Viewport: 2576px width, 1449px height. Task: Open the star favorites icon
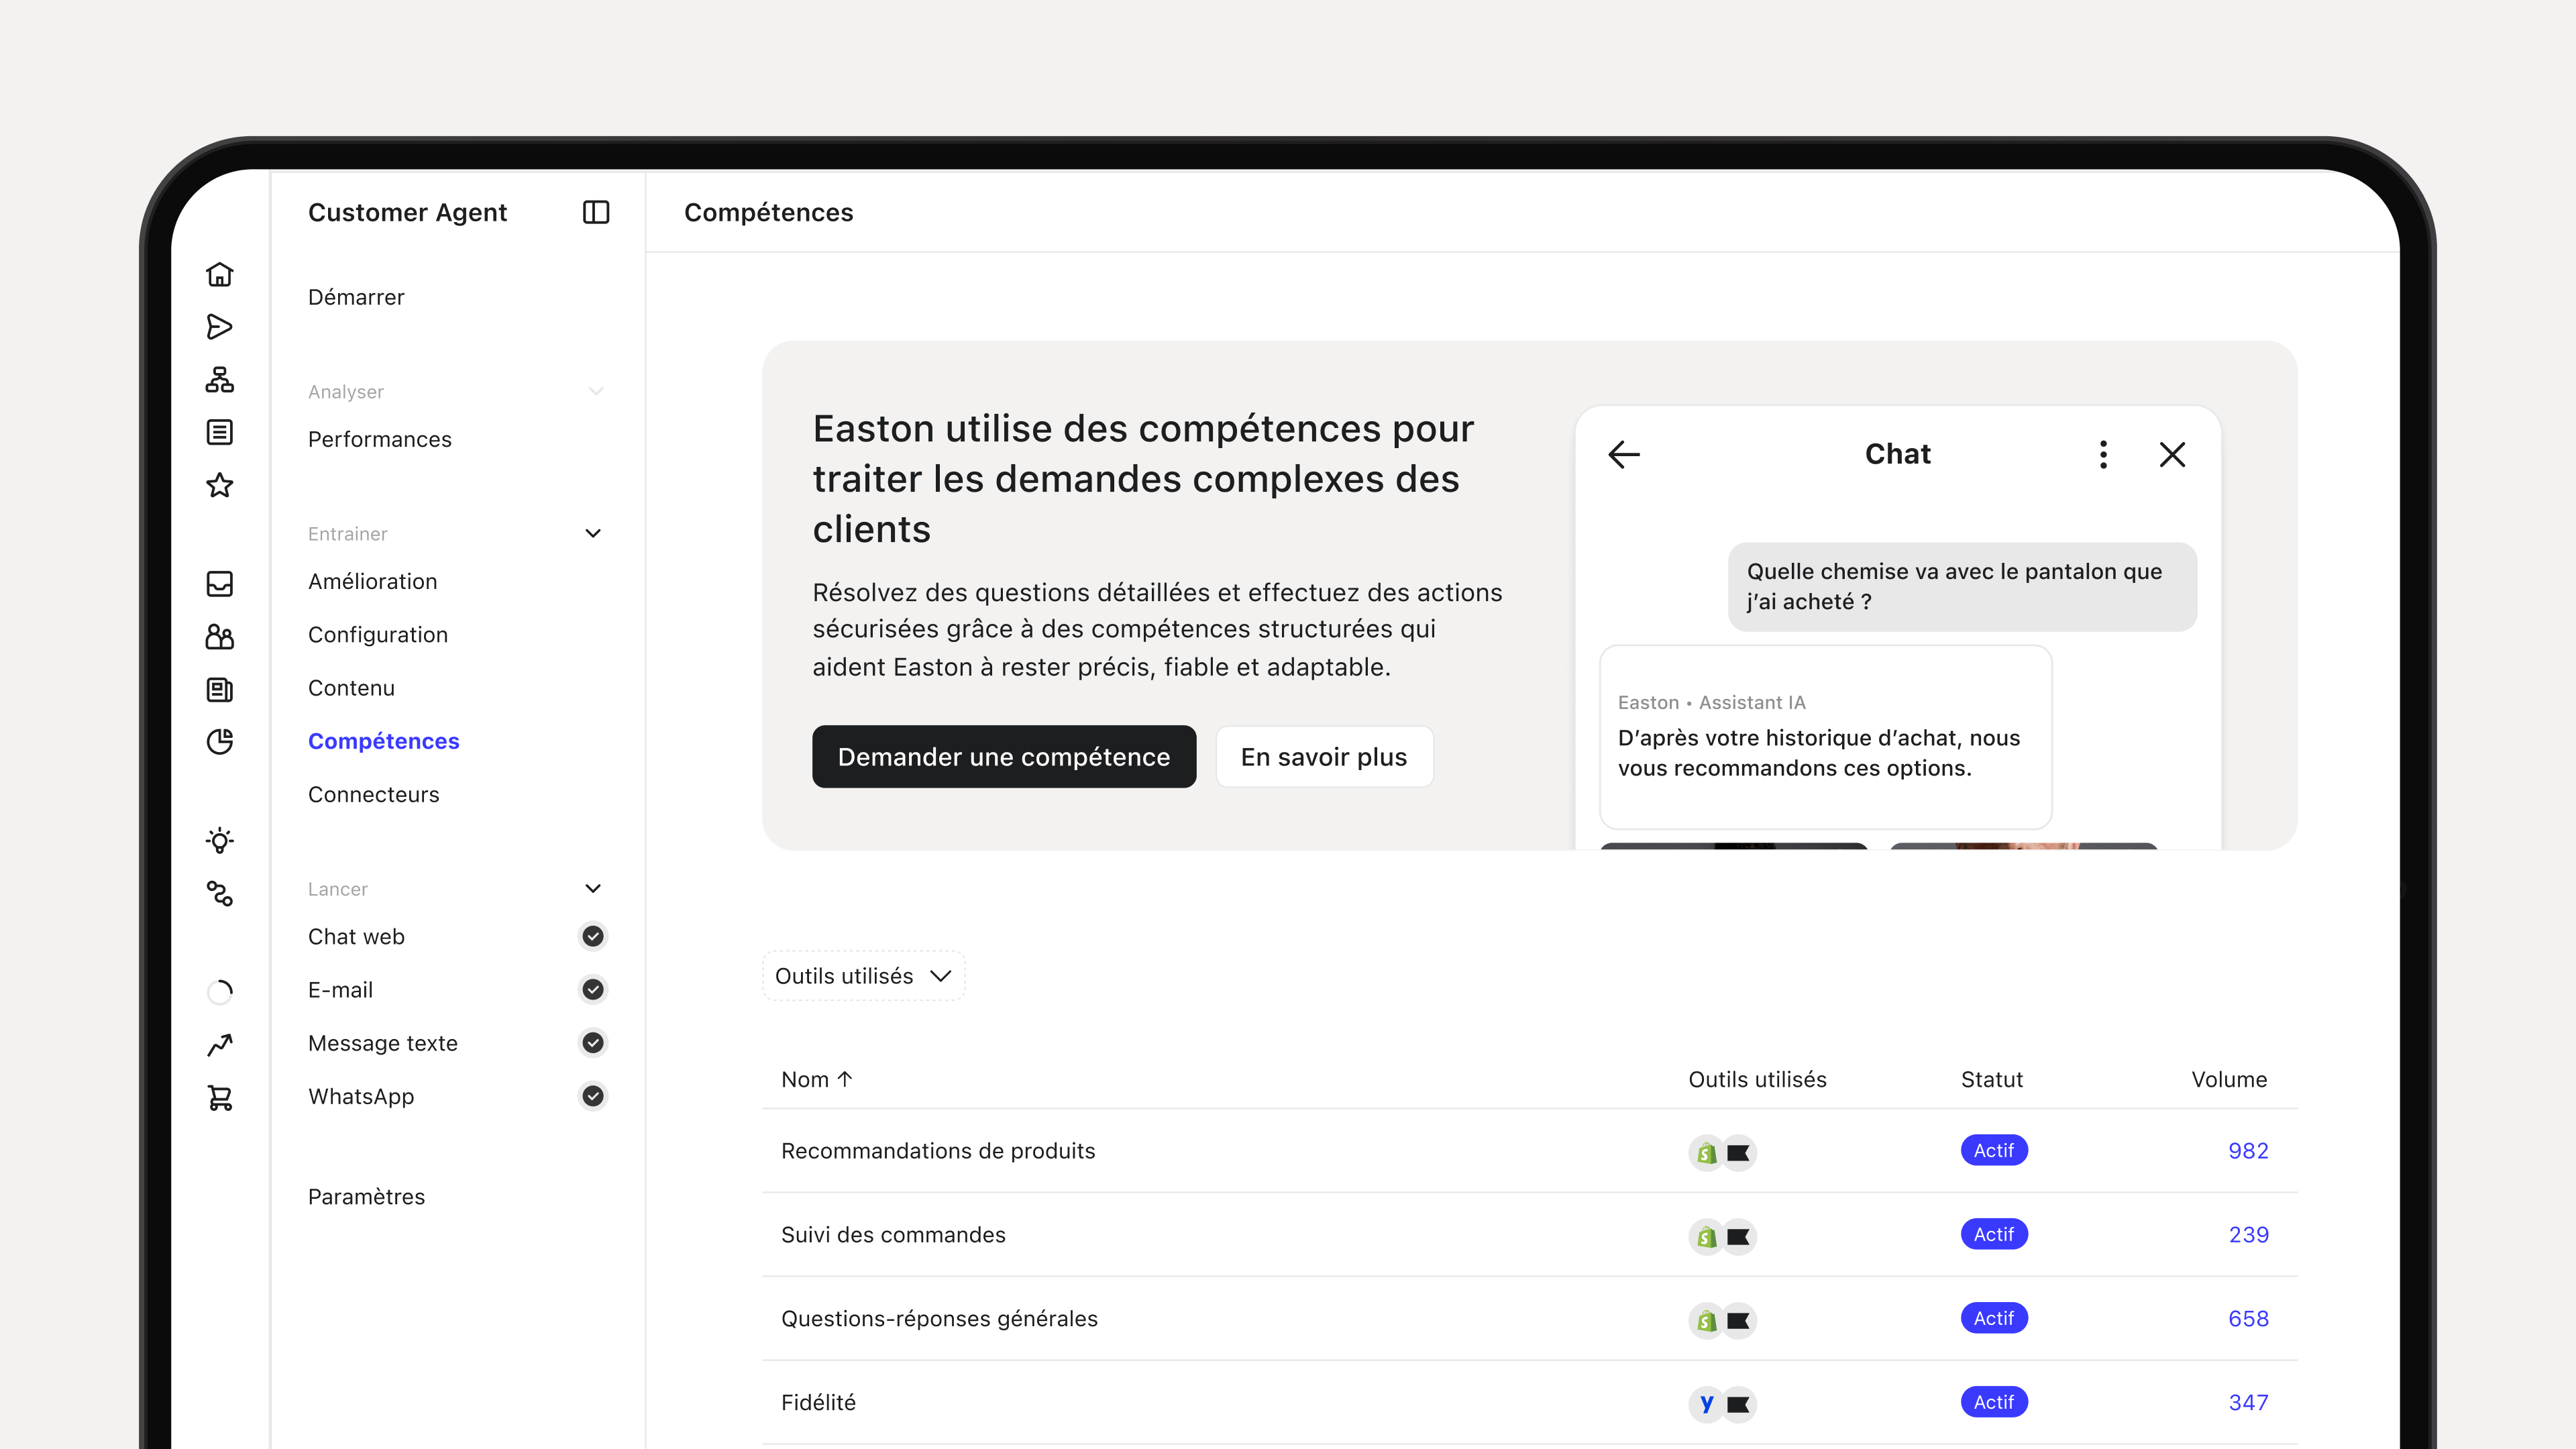pos(219,485)
